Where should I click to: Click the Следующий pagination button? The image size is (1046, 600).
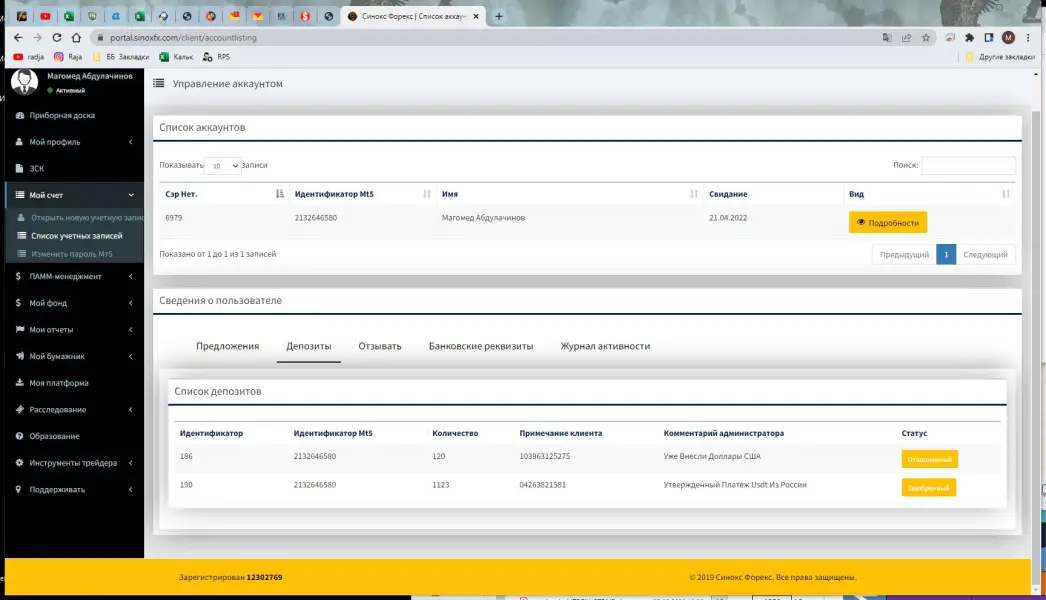point(985,255)
